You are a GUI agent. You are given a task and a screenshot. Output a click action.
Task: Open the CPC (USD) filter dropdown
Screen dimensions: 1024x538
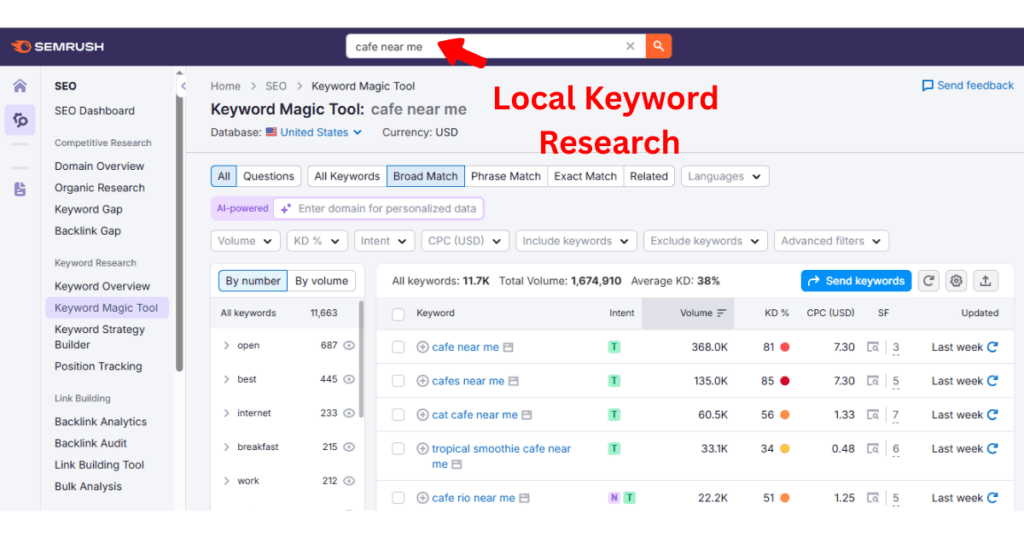[464, 241]
